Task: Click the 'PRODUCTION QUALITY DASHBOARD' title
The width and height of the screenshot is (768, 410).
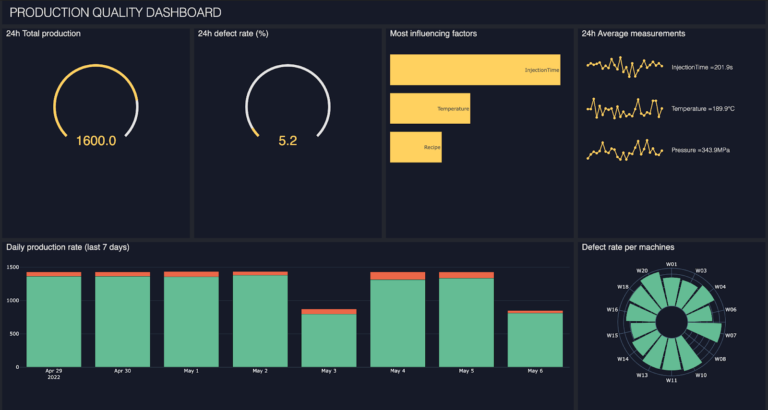Action: coord(116,13)
